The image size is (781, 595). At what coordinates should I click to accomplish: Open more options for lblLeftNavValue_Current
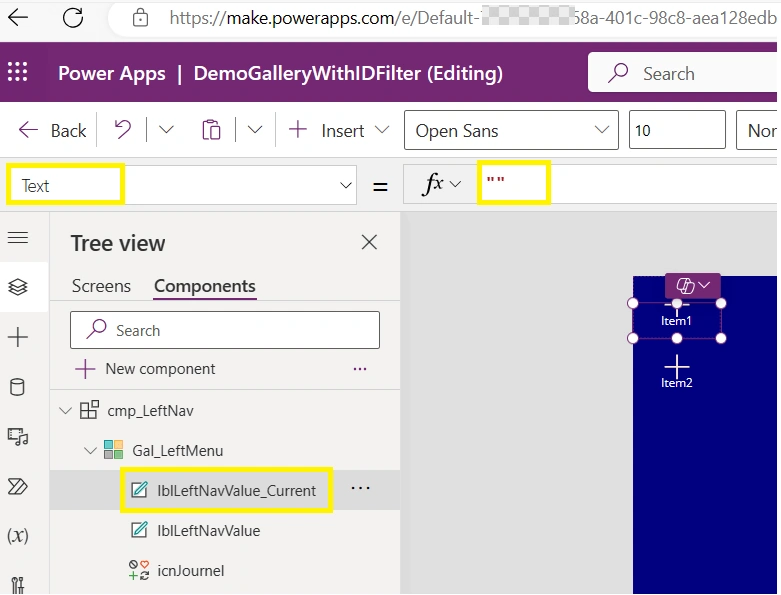tap(360, 488)
